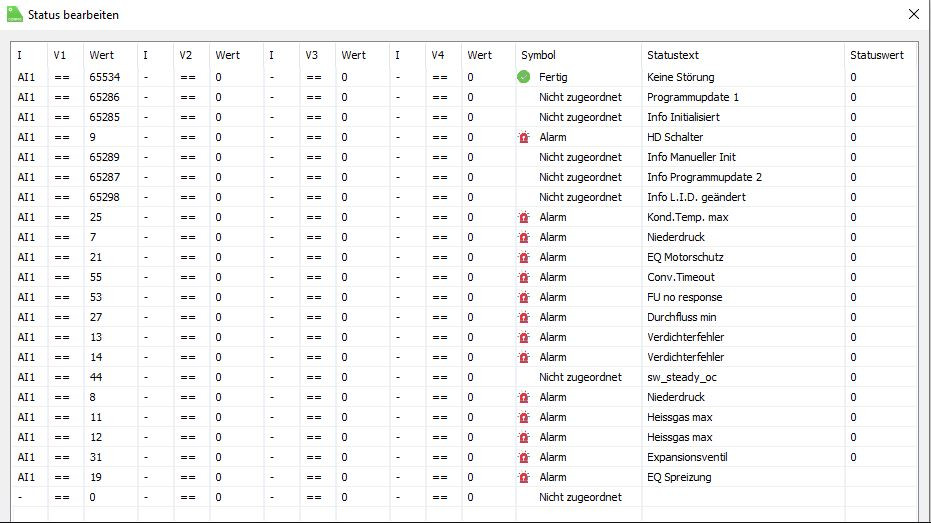Select the Expansionsventil status text
931x523 pixels.
(x=687, y=458)
